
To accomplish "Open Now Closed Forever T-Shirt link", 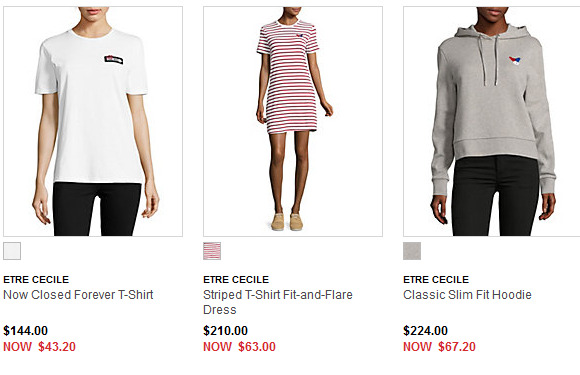I will click(78, 295).
